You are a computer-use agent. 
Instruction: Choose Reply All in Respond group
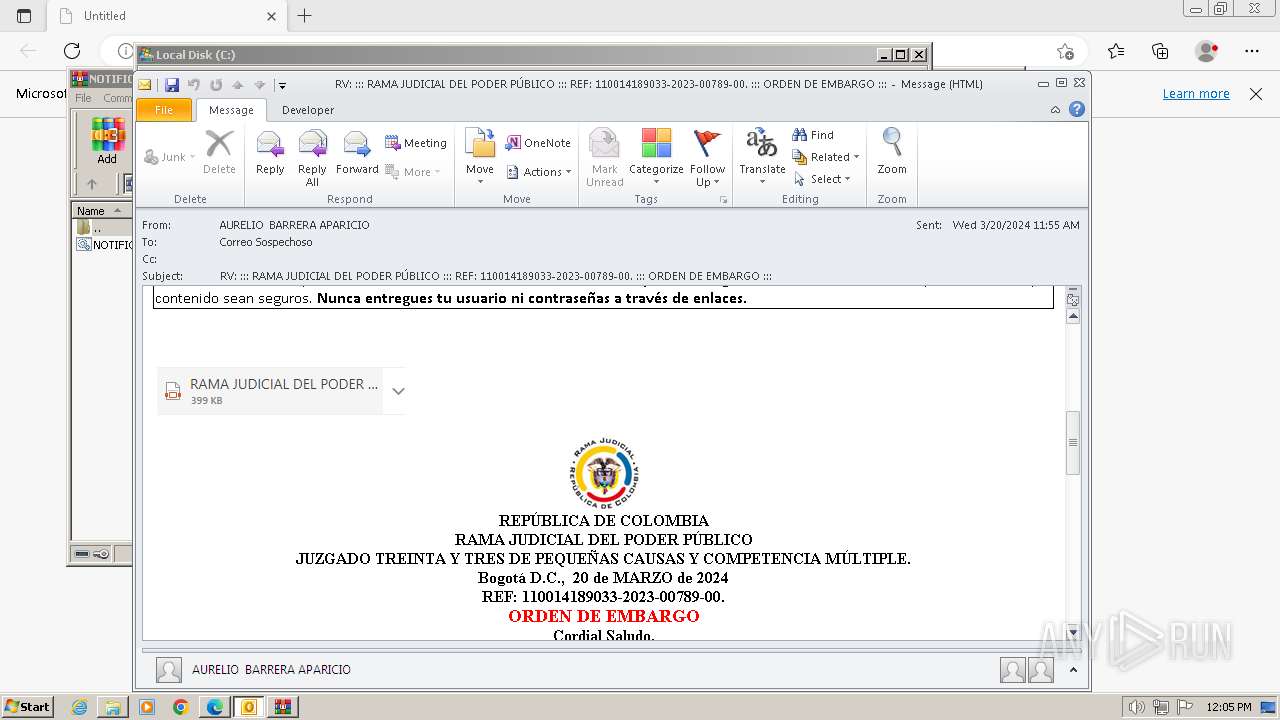pos(312,158)
